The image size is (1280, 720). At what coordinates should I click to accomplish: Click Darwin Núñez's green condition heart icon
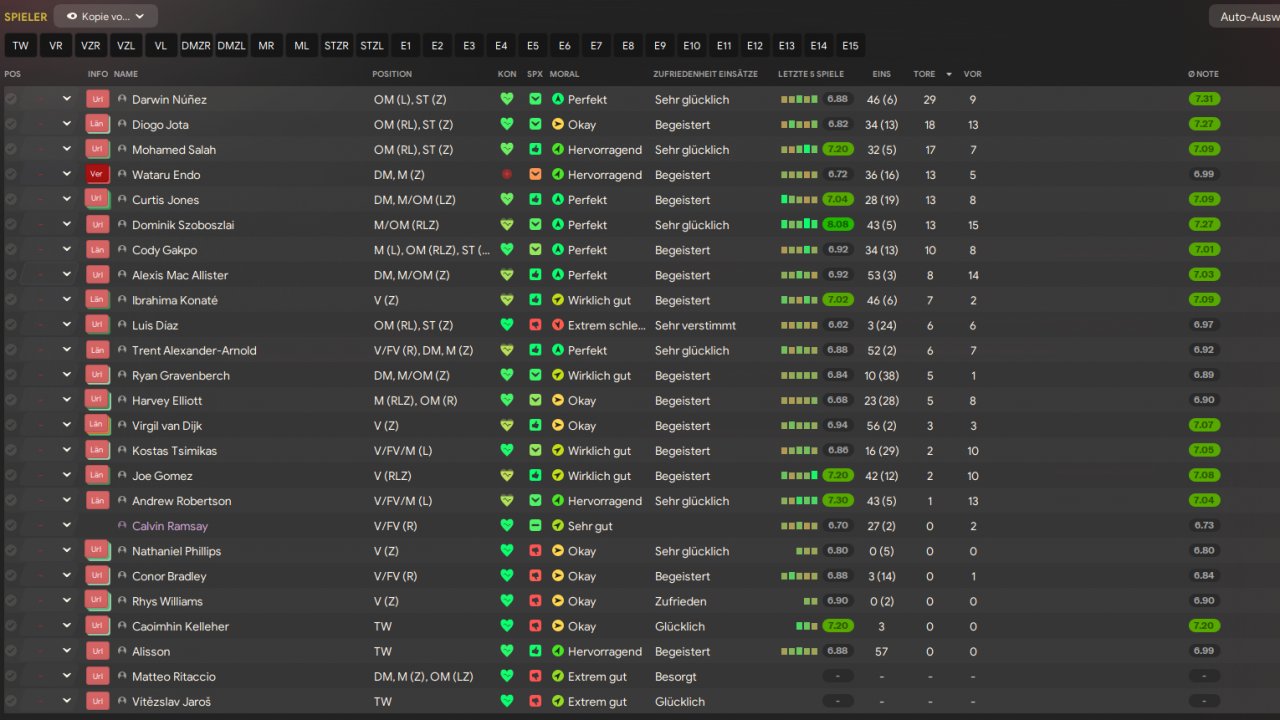click(x=507, y=99)
